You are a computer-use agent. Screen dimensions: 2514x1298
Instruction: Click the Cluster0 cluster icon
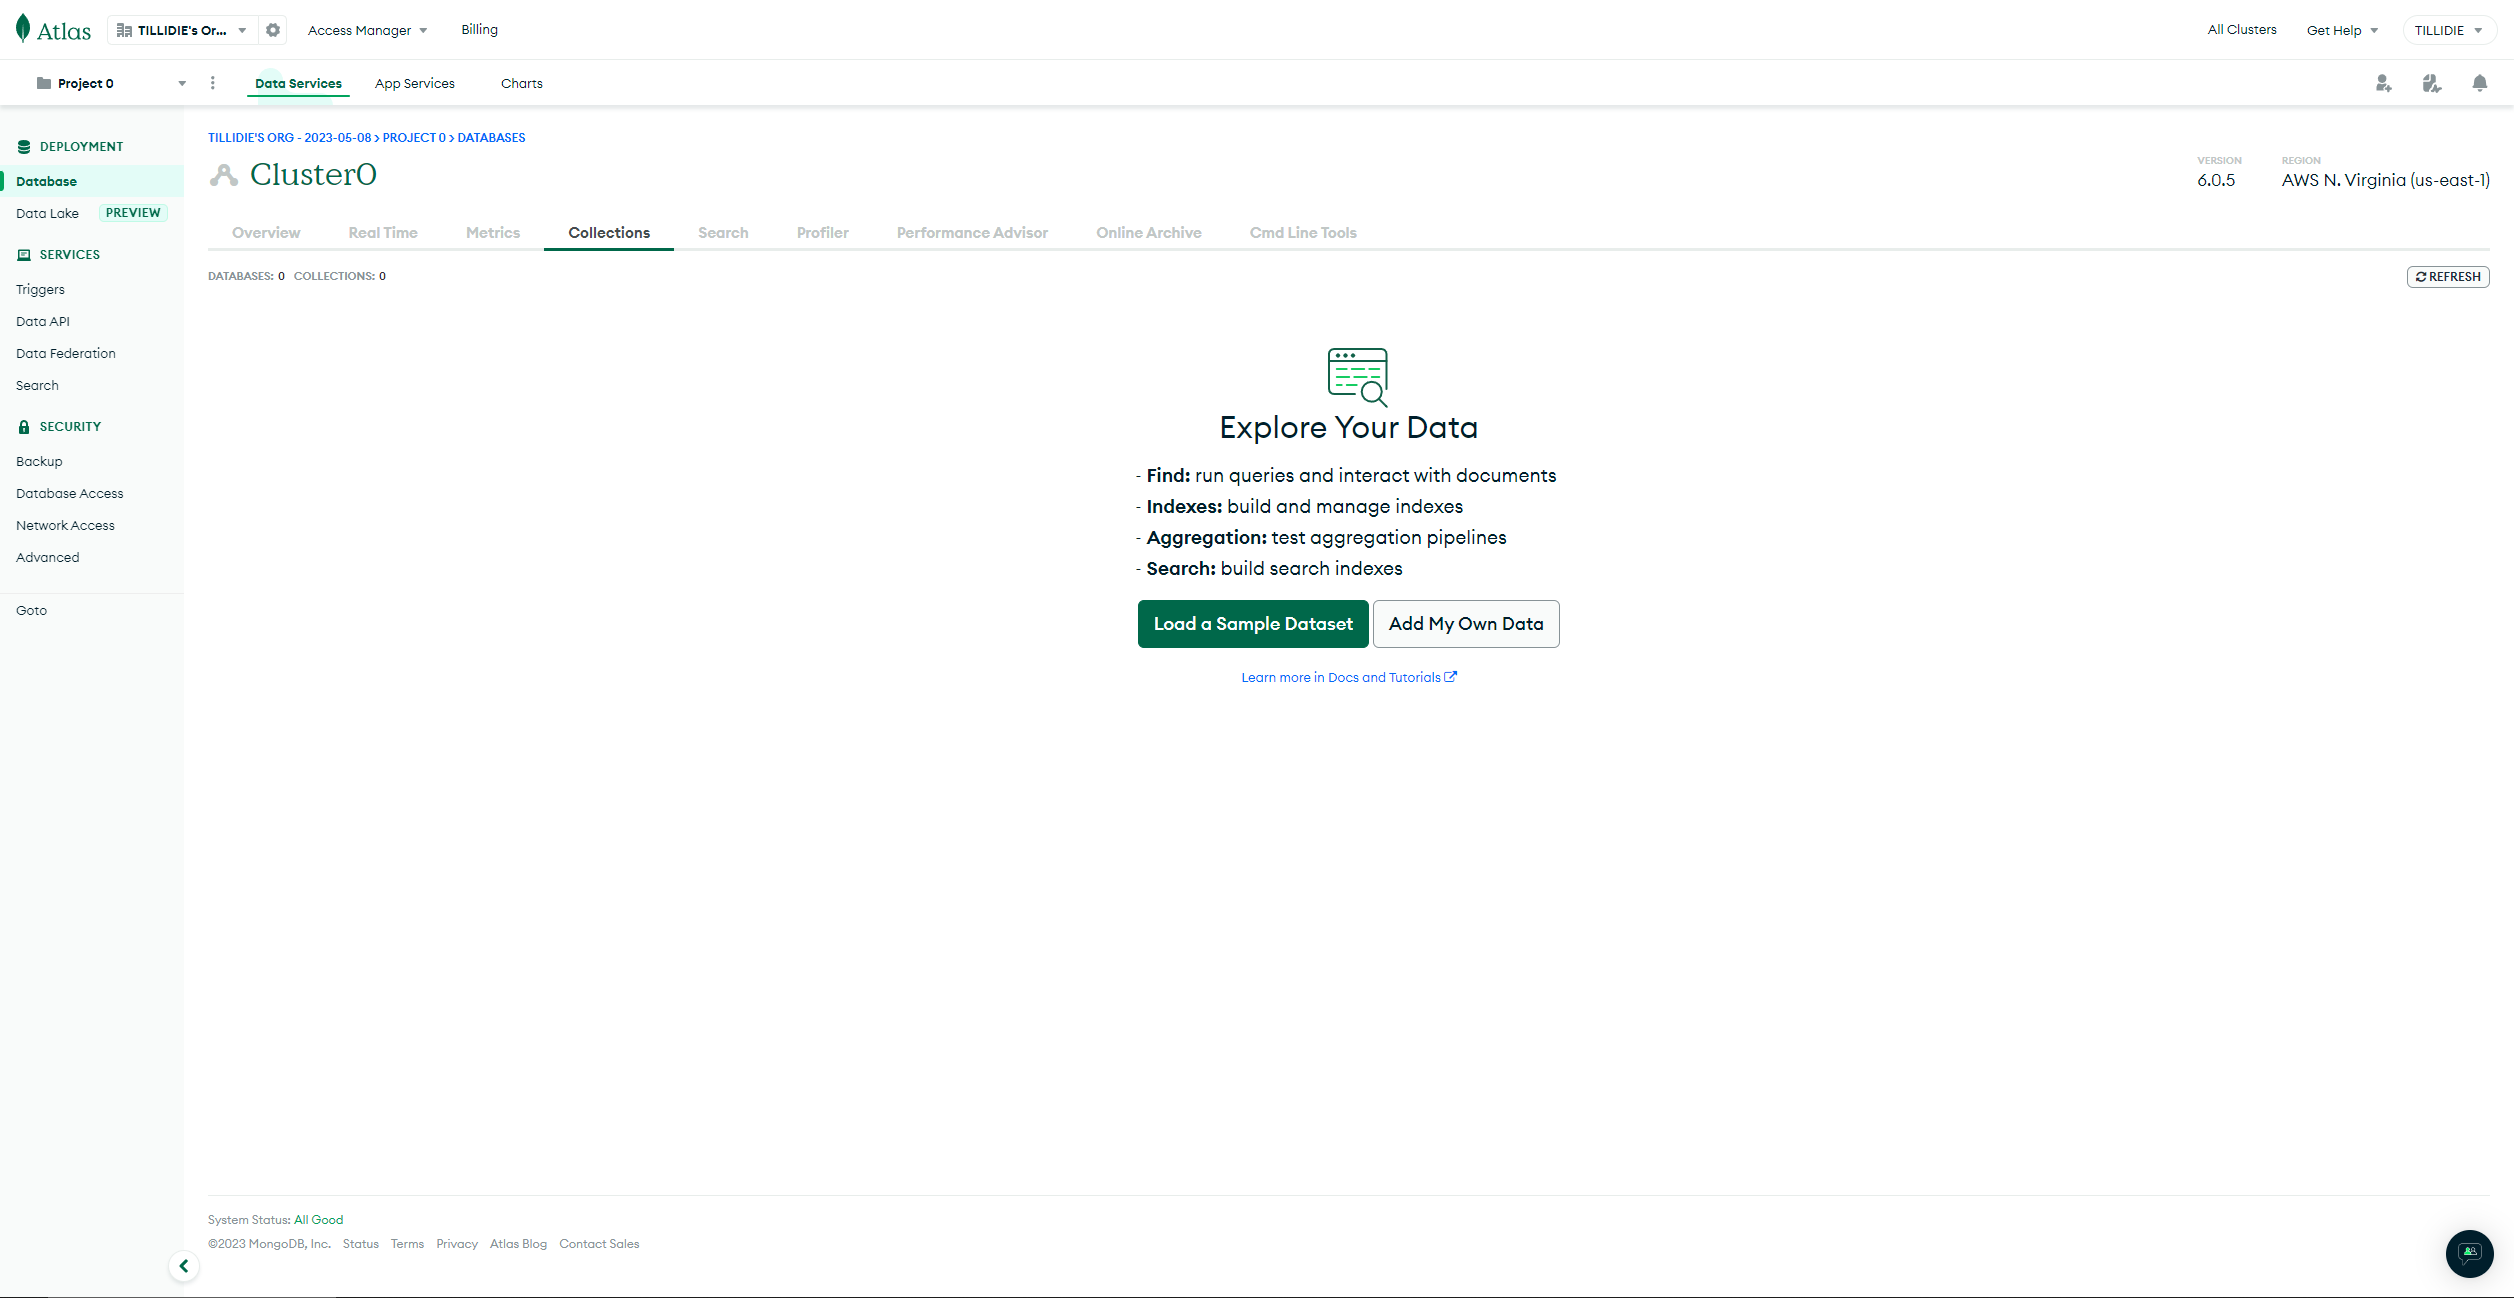pyautogui.click(x=224, y=175)
